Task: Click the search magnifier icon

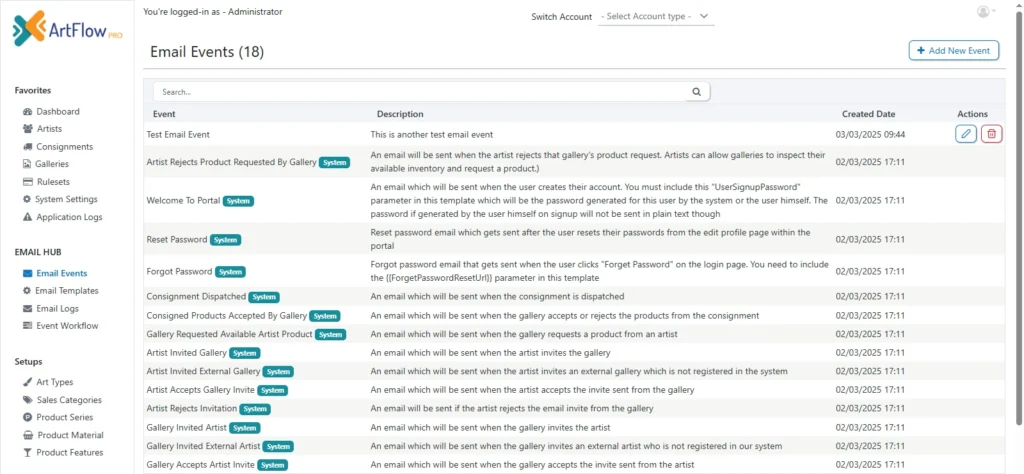Action: point(696,91)
